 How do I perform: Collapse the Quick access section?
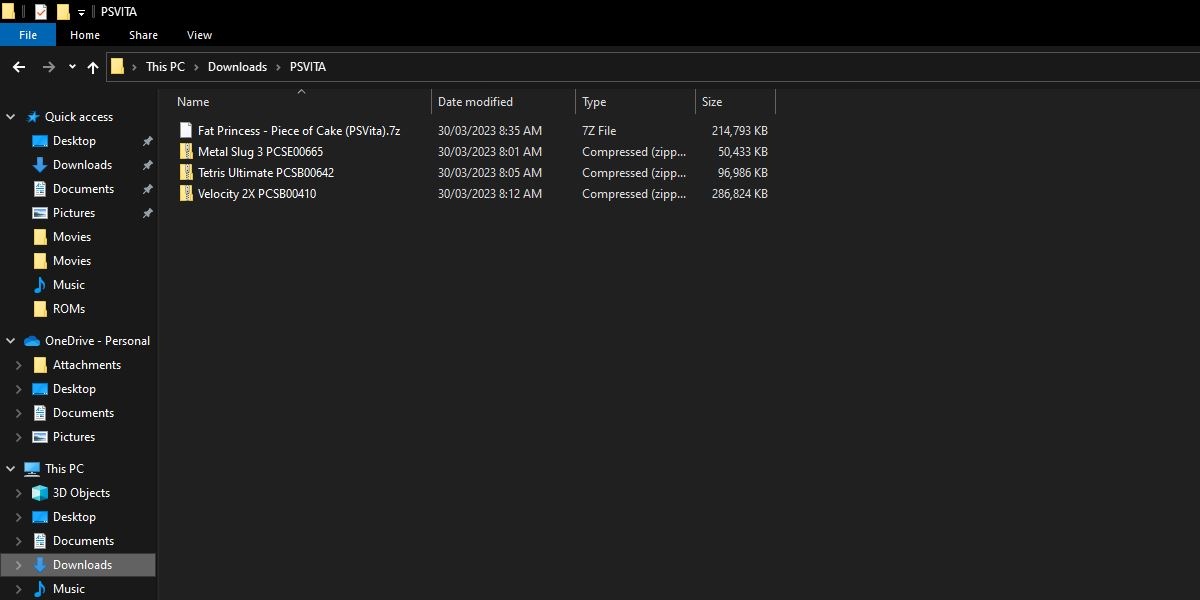(x=10, y=116)
